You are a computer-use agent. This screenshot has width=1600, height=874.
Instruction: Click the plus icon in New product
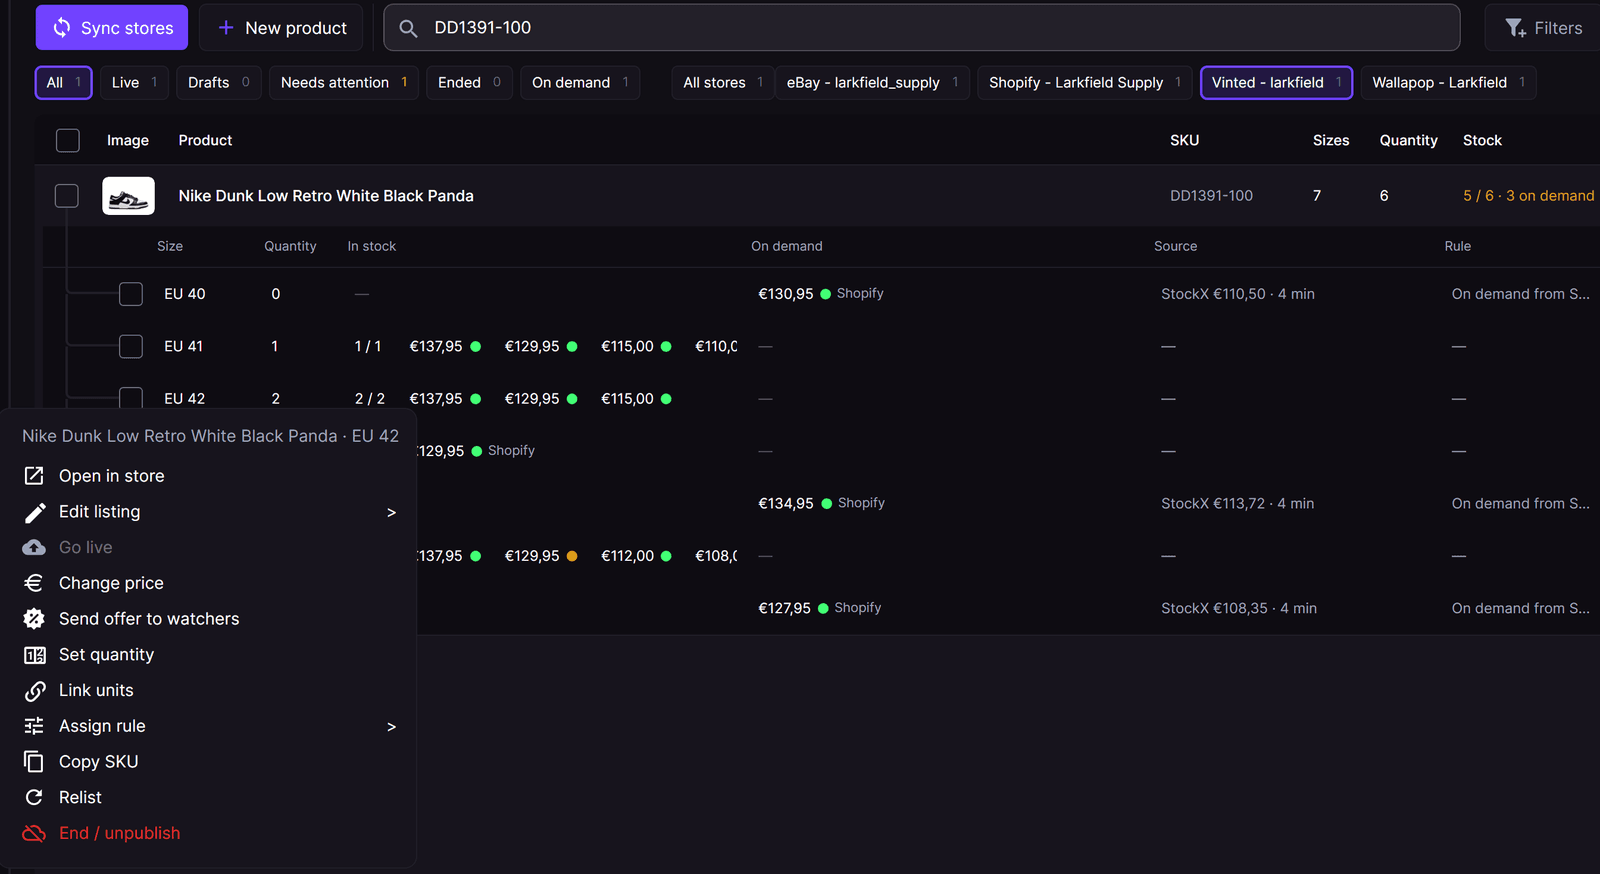pyautogui.click(x=226, y=28)
